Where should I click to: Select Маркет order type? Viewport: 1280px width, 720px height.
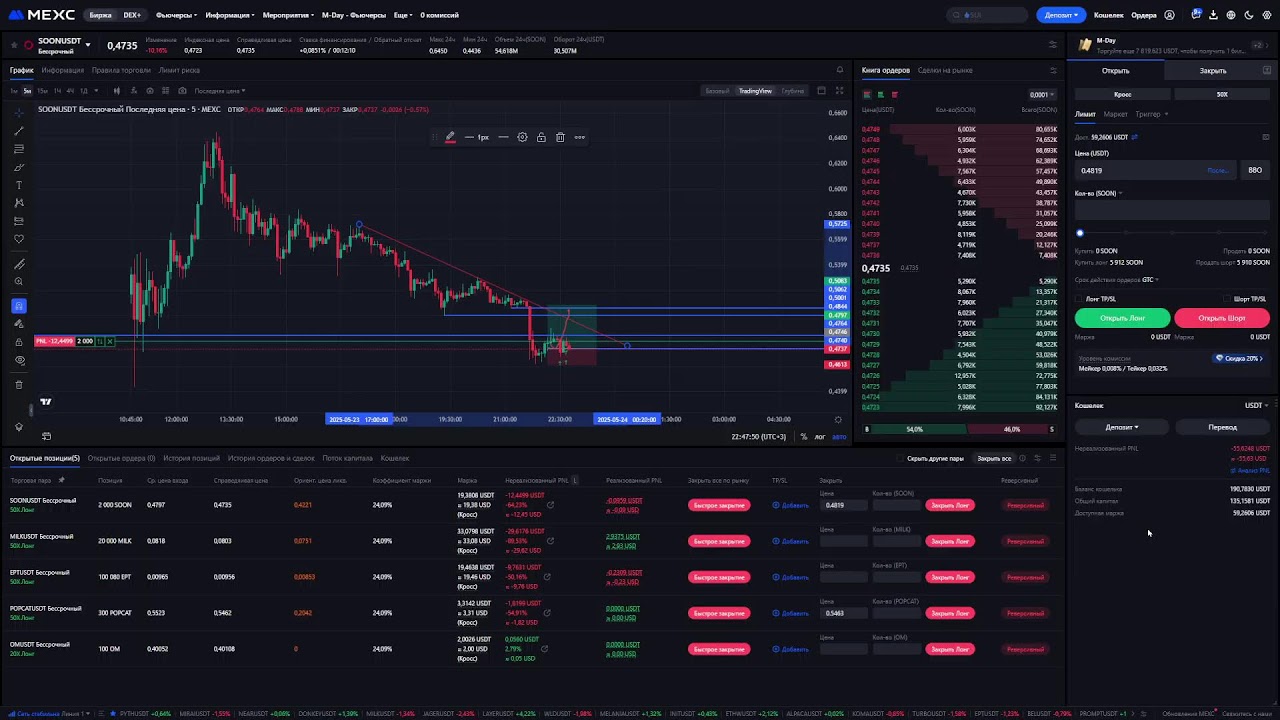pos(1115,114)
